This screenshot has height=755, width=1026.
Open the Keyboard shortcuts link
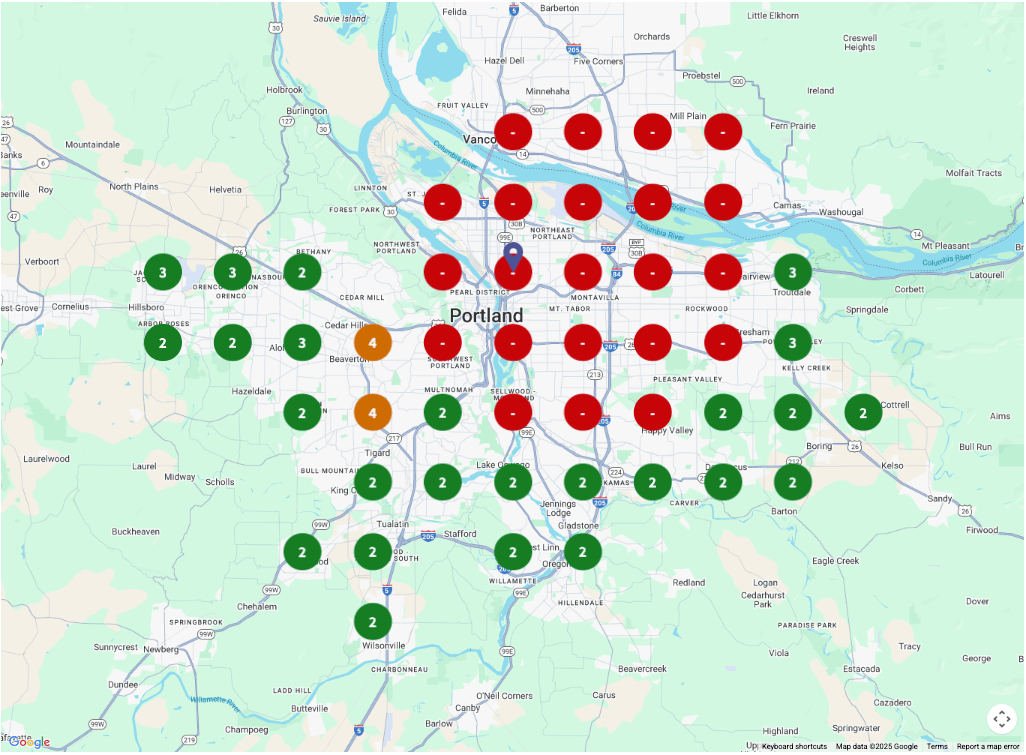[x=794, y=746]
